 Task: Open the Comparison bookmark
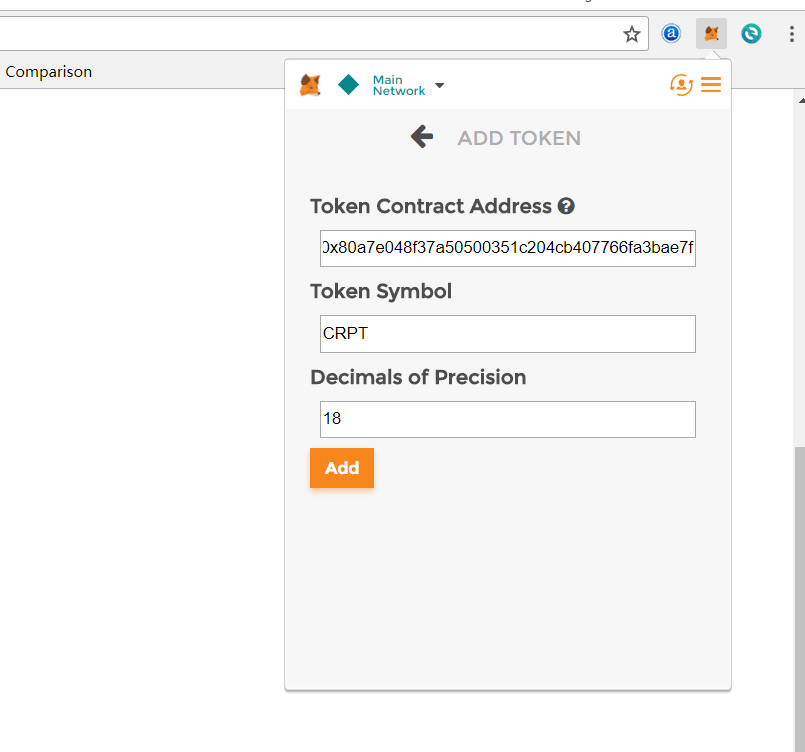coord(49,72)
